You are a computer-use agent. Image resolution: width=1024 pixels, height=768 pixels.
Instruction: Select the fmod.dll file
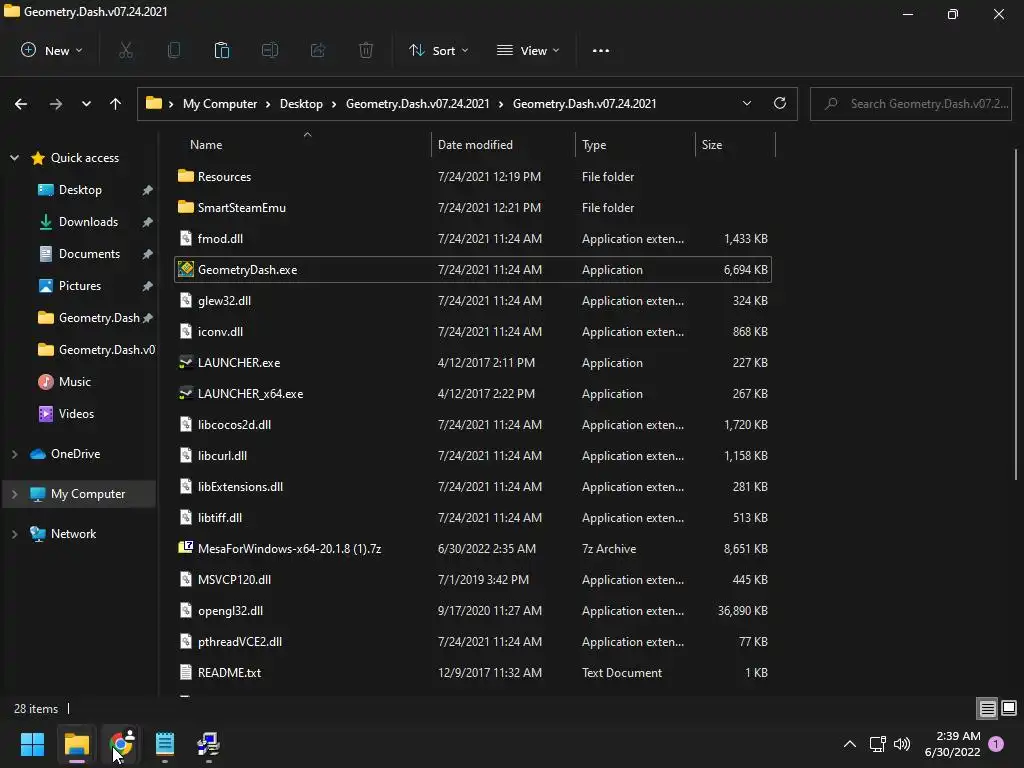tap(473, 238)
